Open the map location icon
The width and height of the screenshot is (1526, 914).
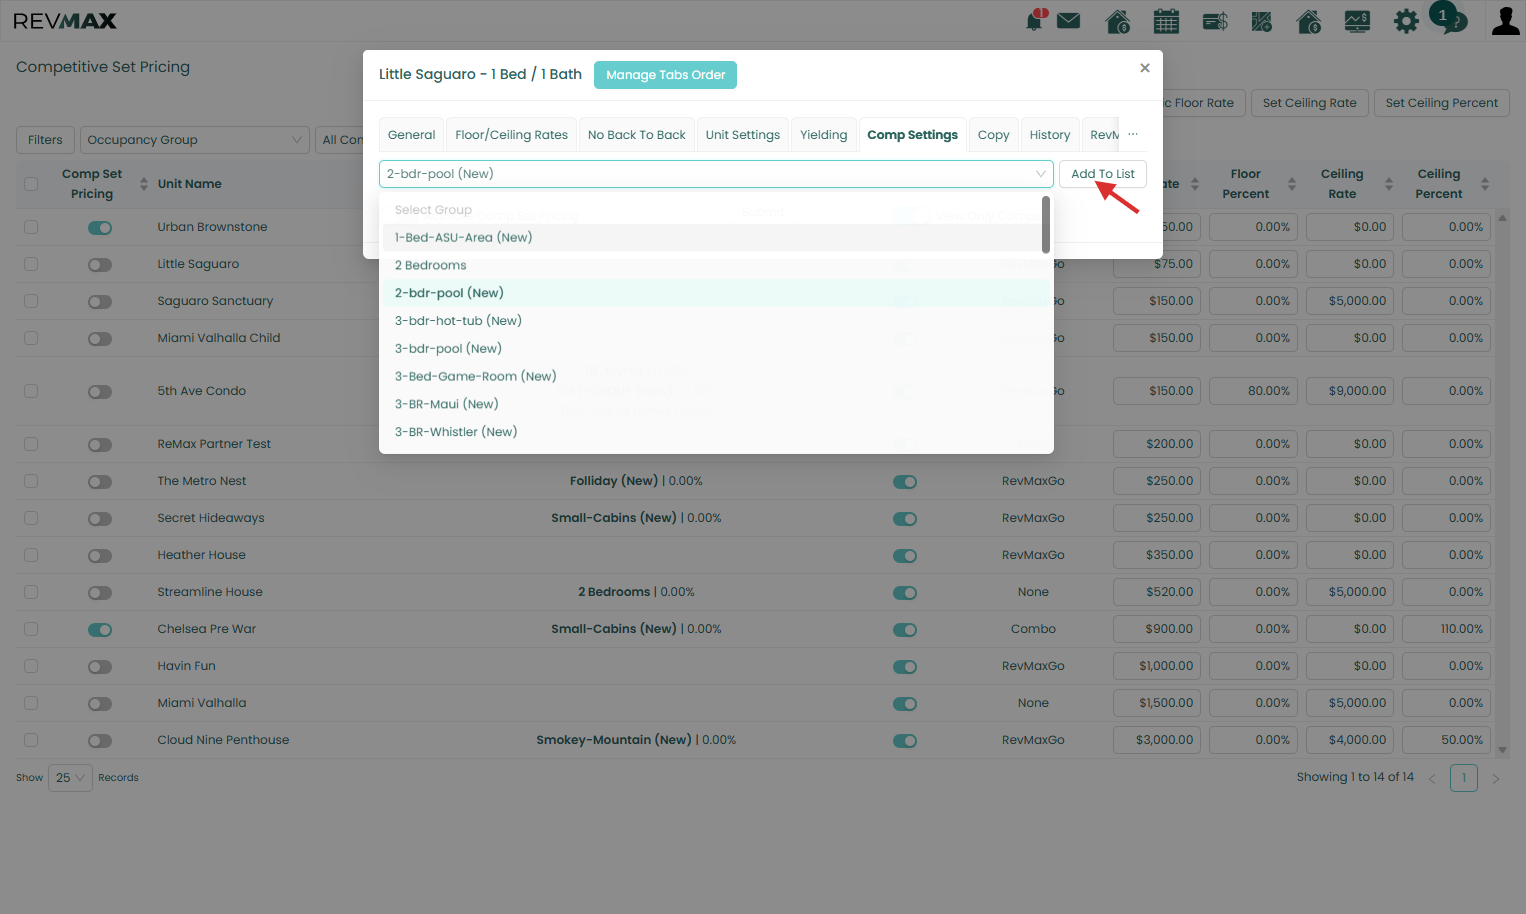point(1262,21)
